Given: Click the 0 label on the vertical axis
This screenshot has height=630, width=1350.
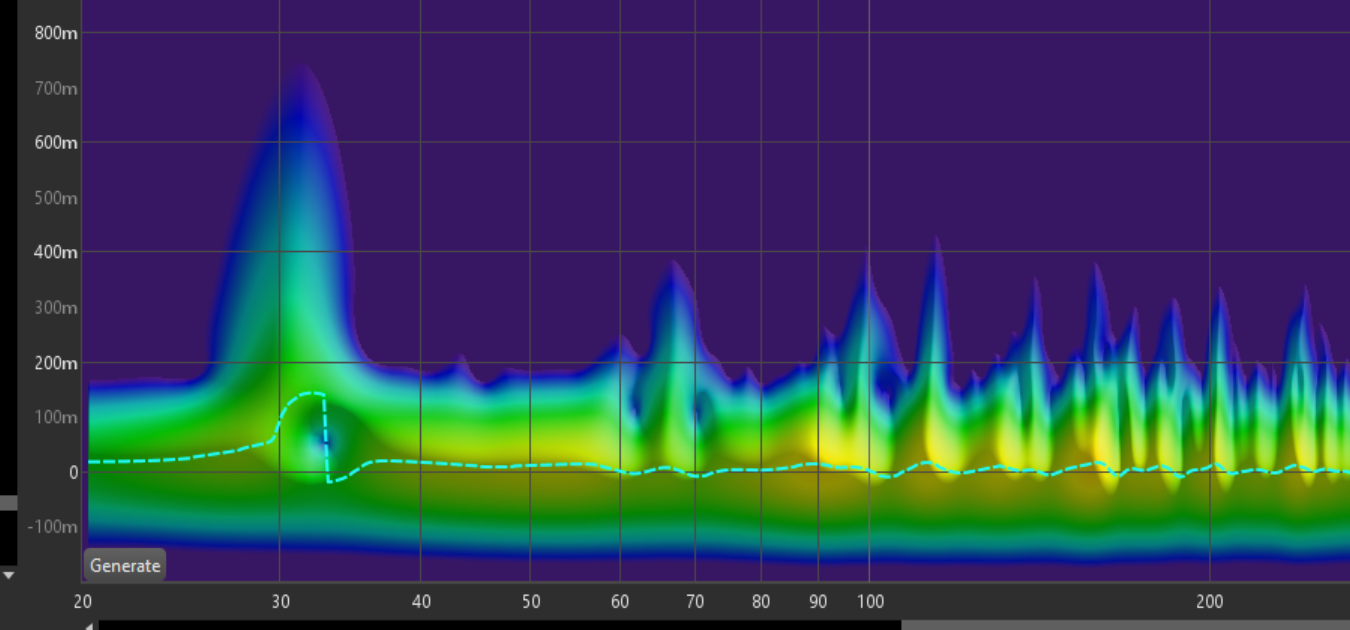Looking at the screenshot, I should 73,472.
